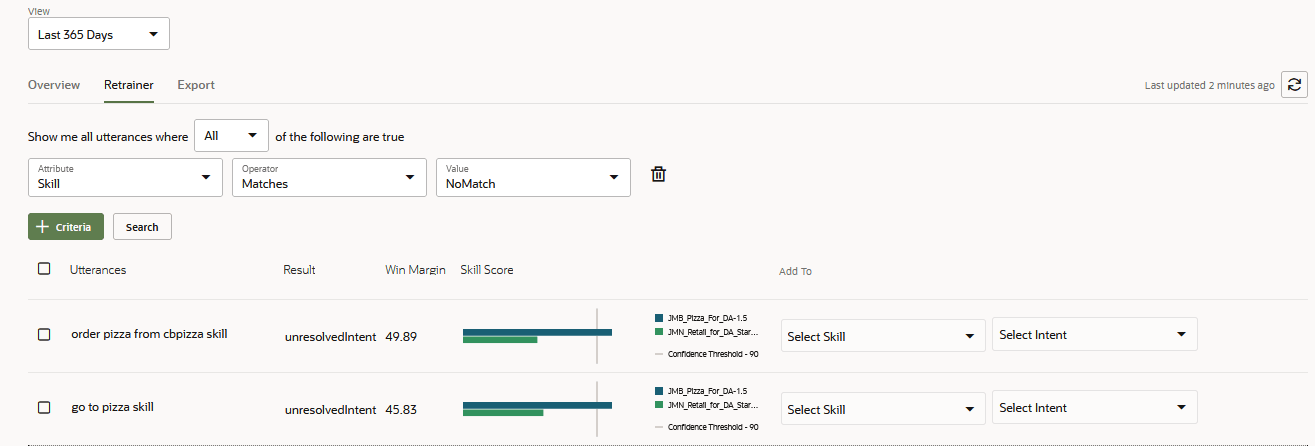This screenshot has height=446, width=1315.
Task: Open Select Skill for first utterance
Action: [882, 337]
